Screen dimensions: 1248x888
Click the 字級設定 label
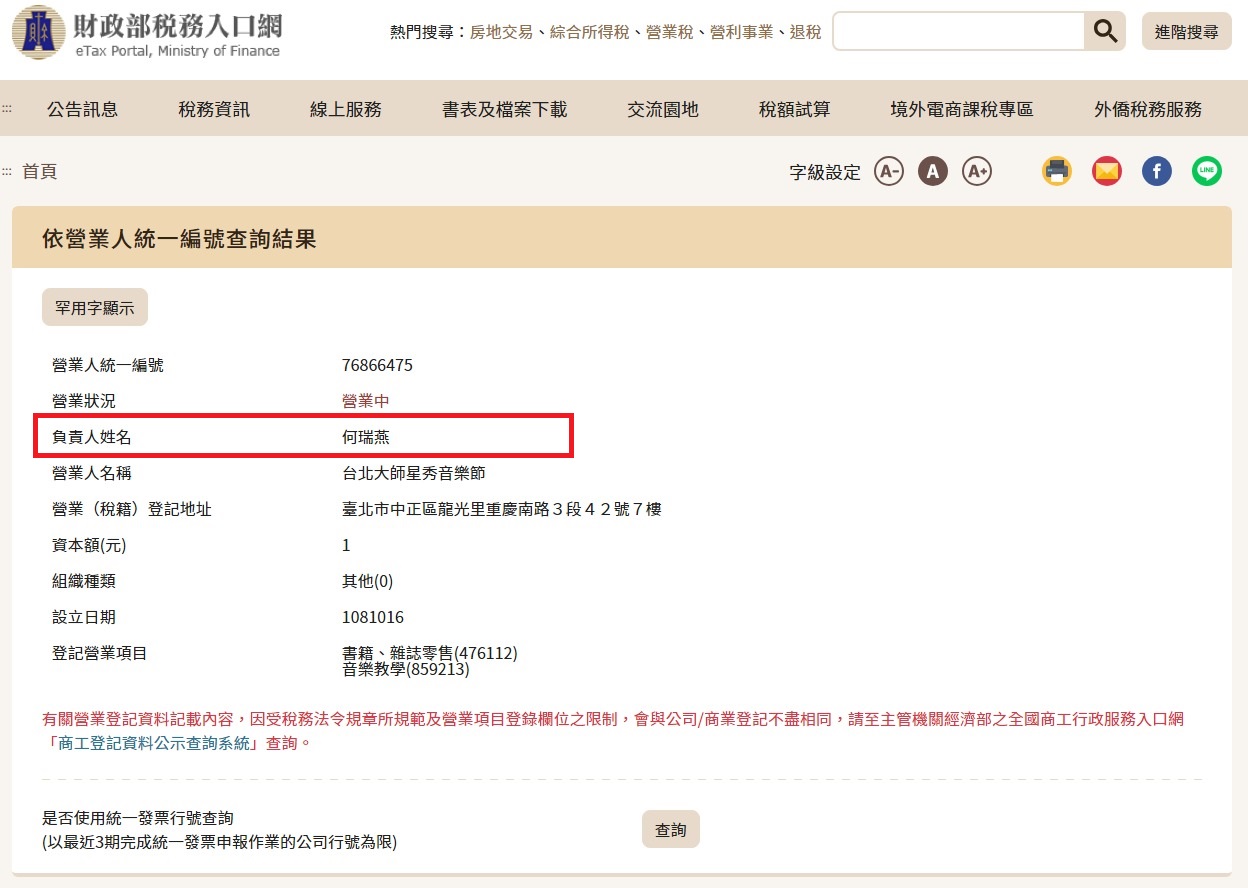point(825,172)
